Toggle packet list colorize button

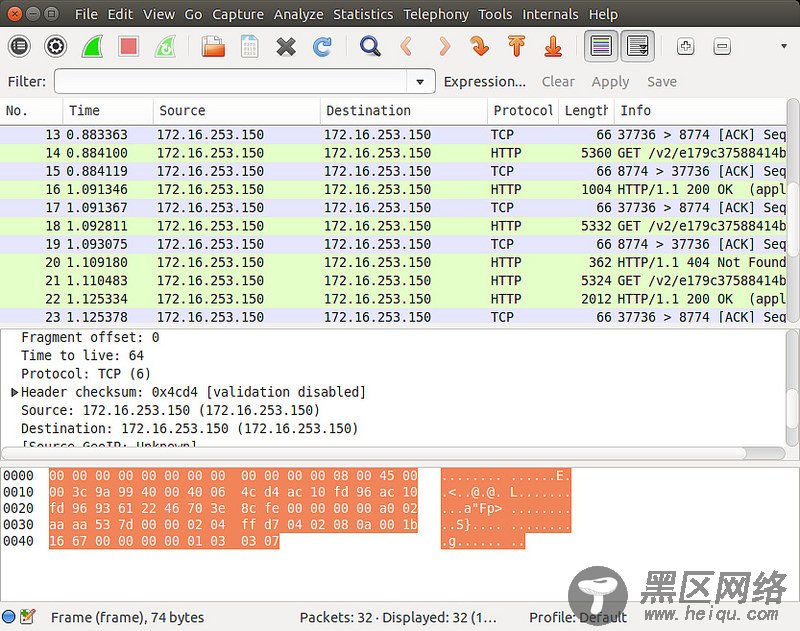[601, 46]
